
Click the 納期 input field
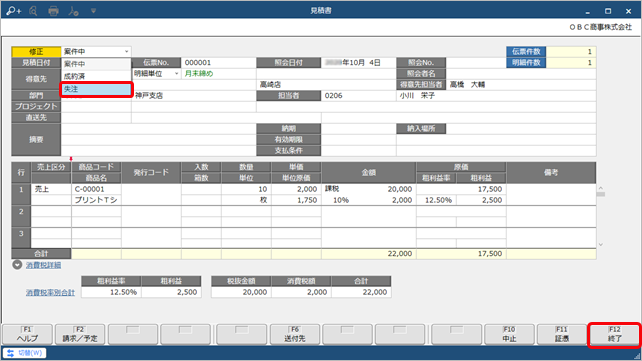pyautogui.click(x=358, y=129)
